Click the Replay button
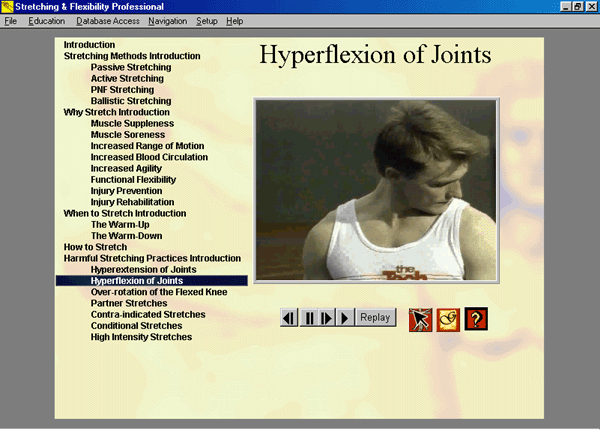600x430 pixels. click(x=375, y=318)
